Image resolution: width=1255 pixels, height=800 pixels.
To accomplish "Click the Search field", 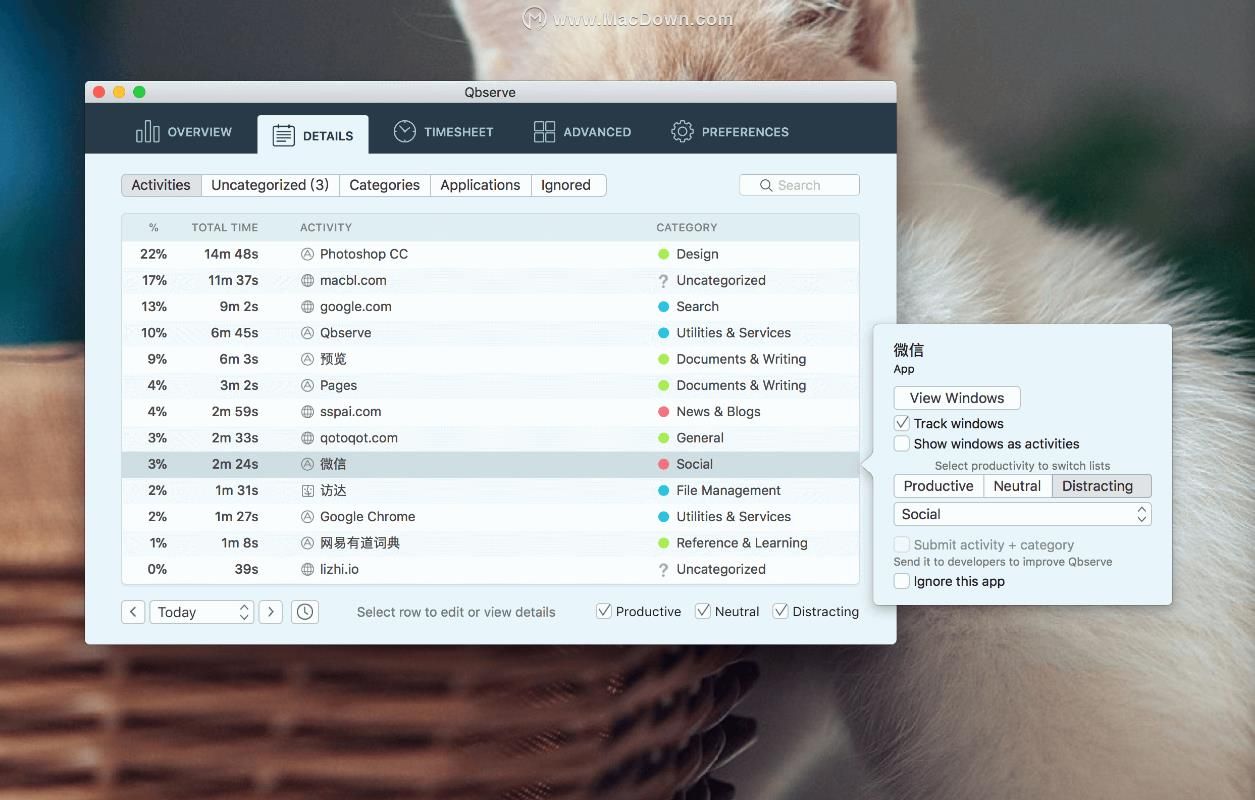I will click(x=799, y=185).
